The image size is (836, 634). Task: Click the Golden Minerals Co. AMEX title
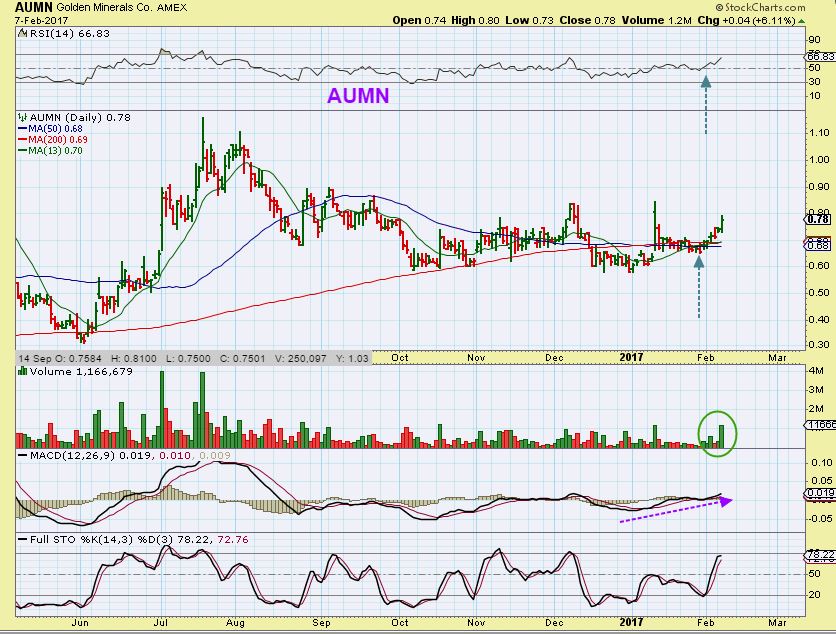(x=121, y=7)
